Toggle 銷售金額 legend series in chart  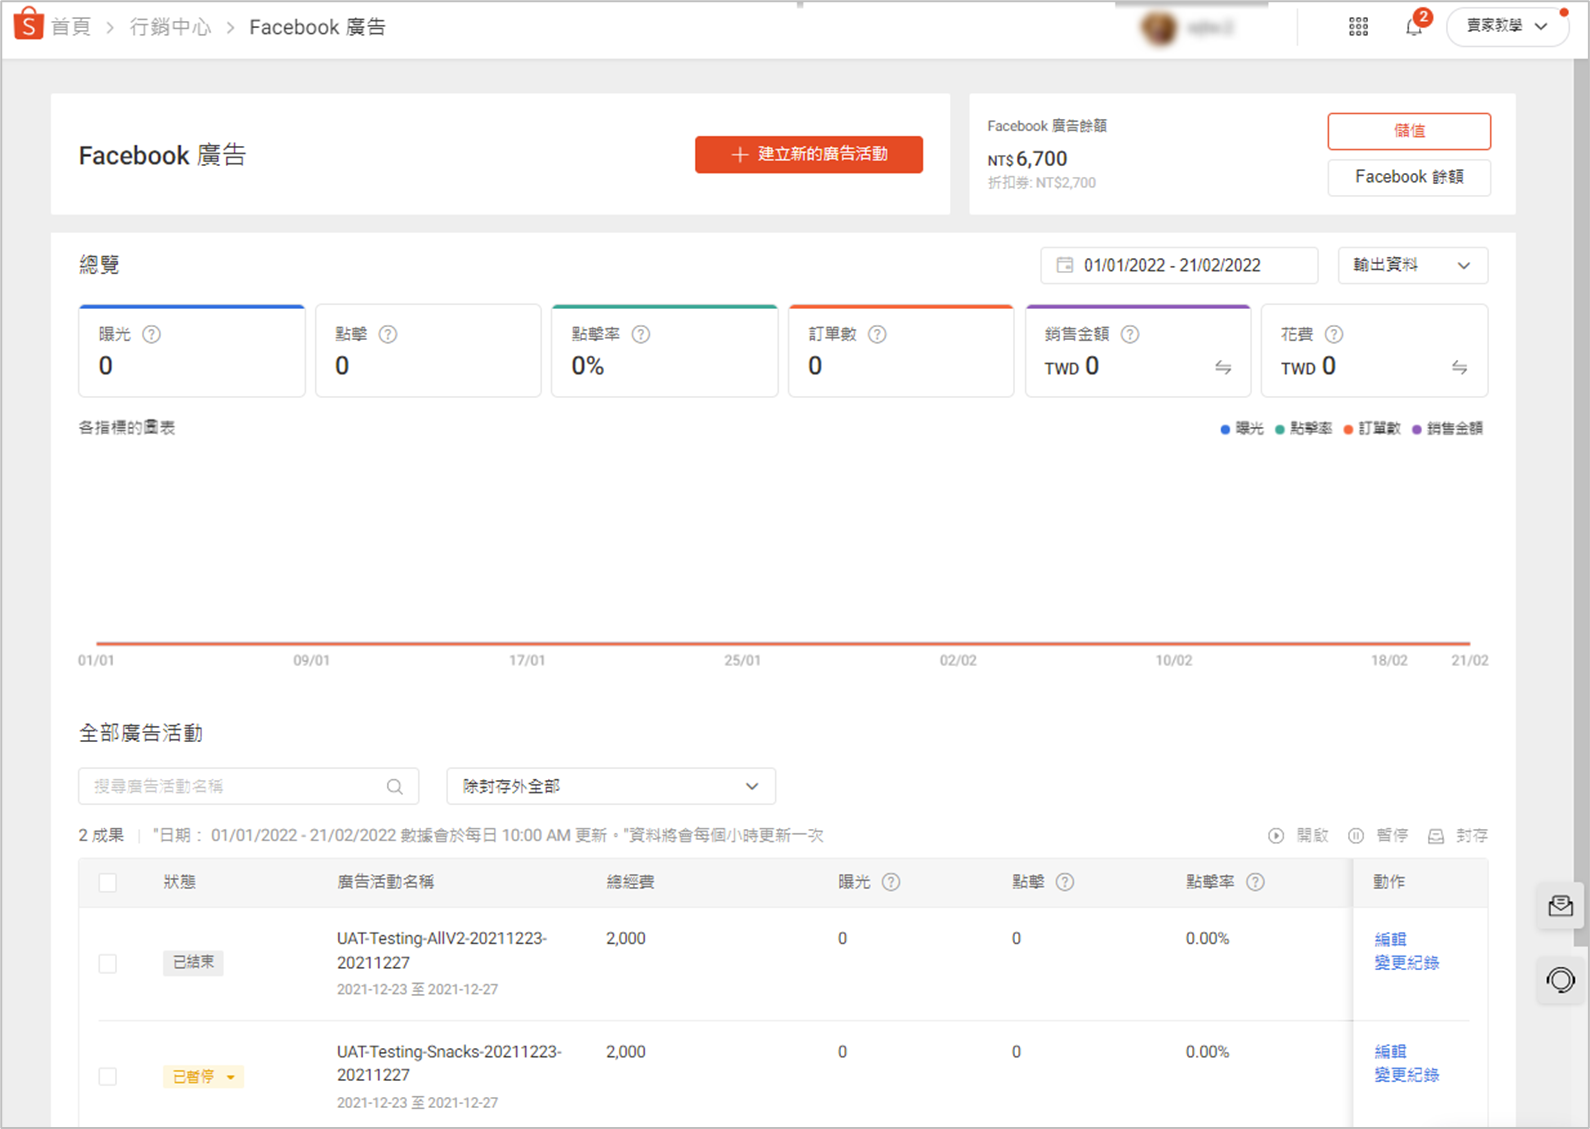(1447, 429)
